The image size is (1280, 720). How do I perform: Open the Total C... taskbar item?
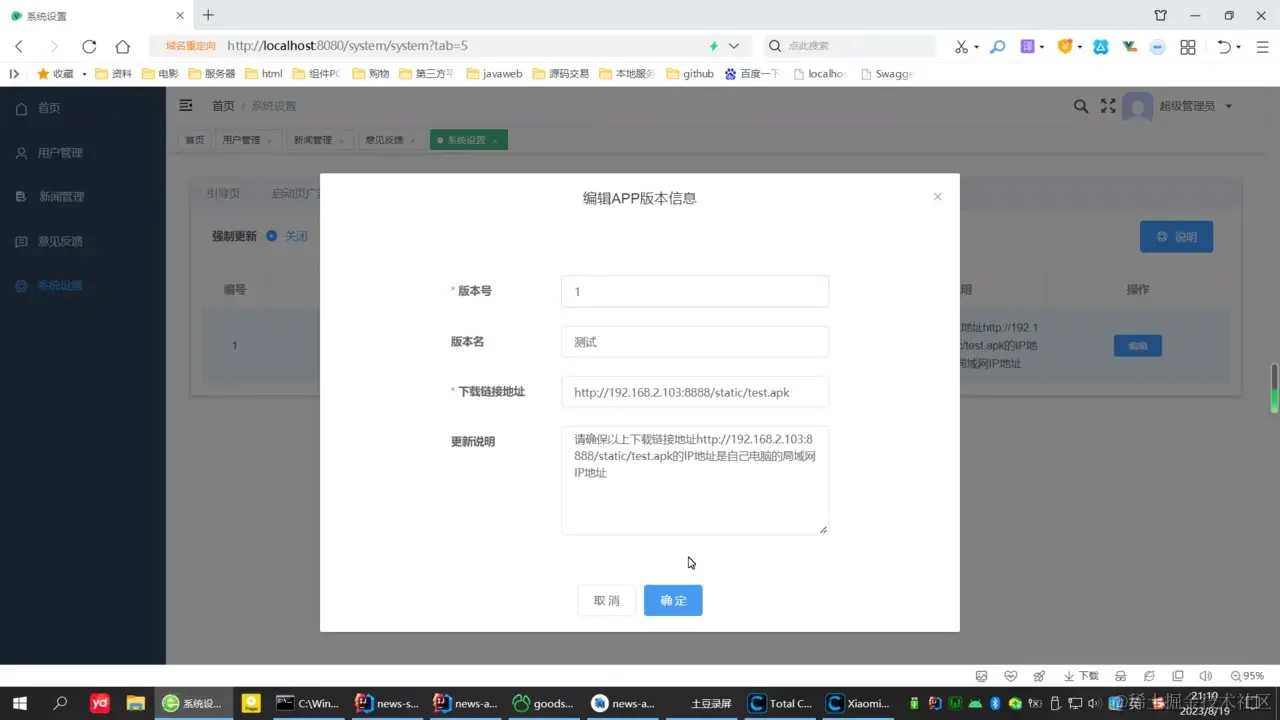[780, 703]
